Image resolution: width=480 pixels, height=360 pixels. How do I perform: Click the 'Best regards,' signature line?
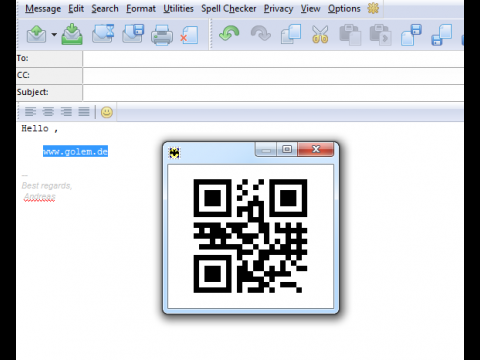pyautogui.click(x=47, y=186)
